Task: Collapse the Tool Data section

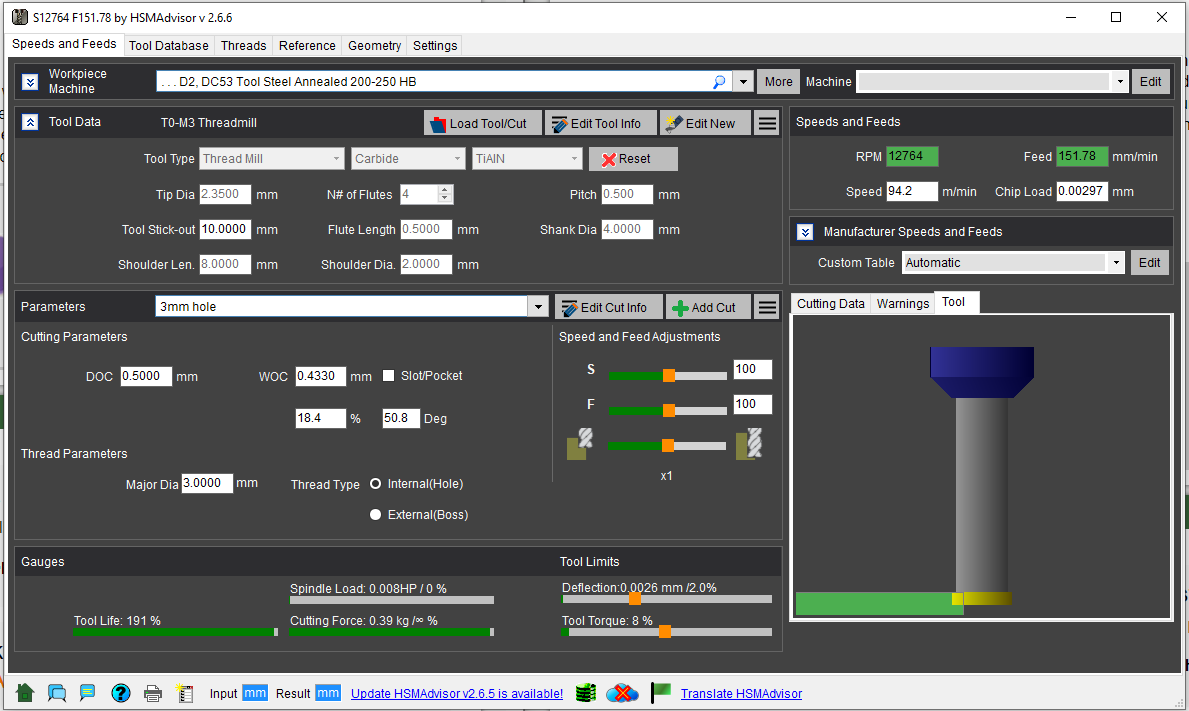Action: click(30, 122)
